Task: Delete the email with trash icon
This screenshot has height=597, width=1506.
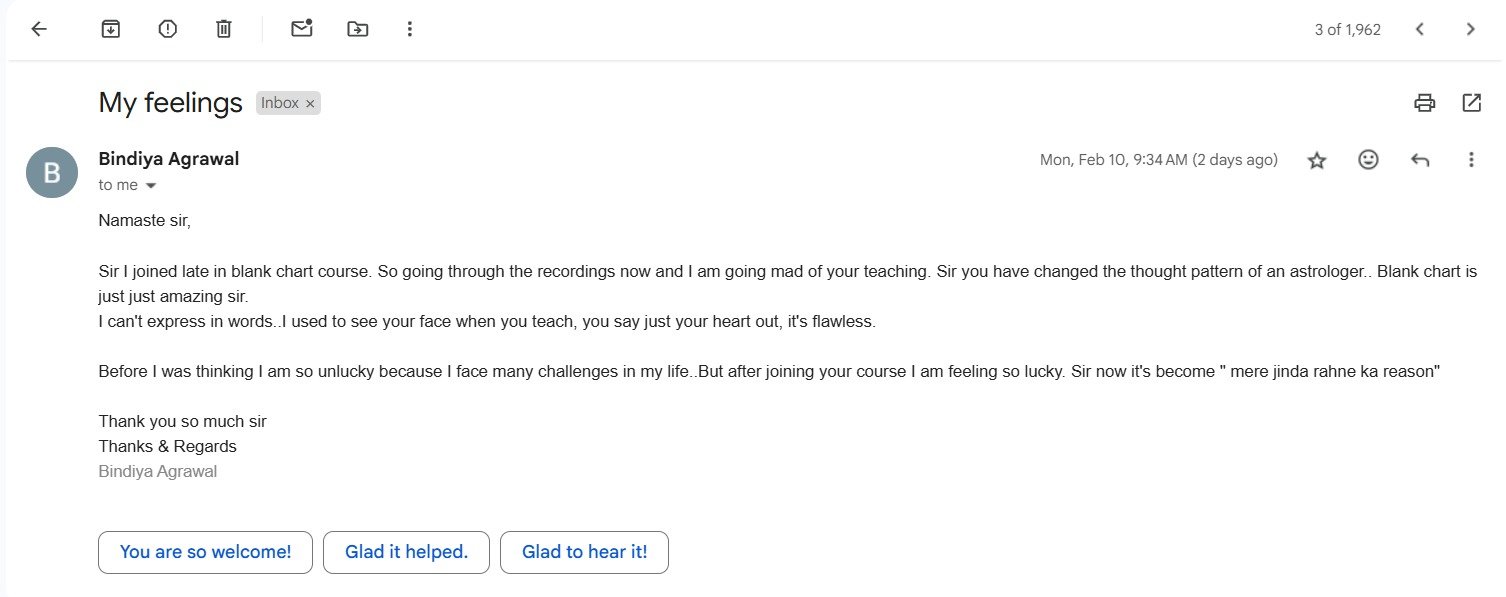Action: click(224, 29)
